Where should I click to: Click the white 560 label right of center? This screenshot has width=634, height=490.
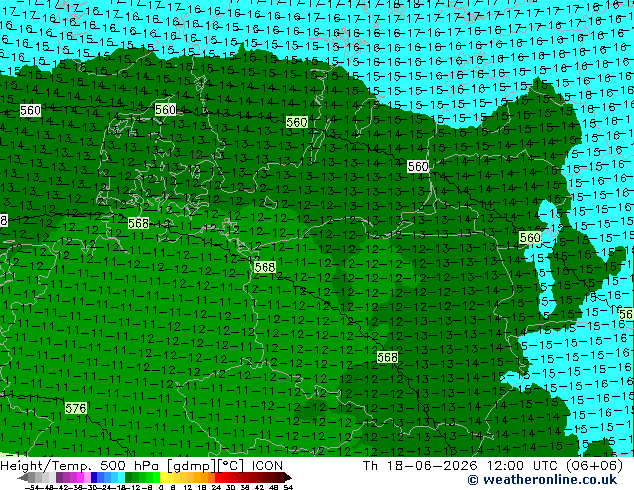(418, 166)
